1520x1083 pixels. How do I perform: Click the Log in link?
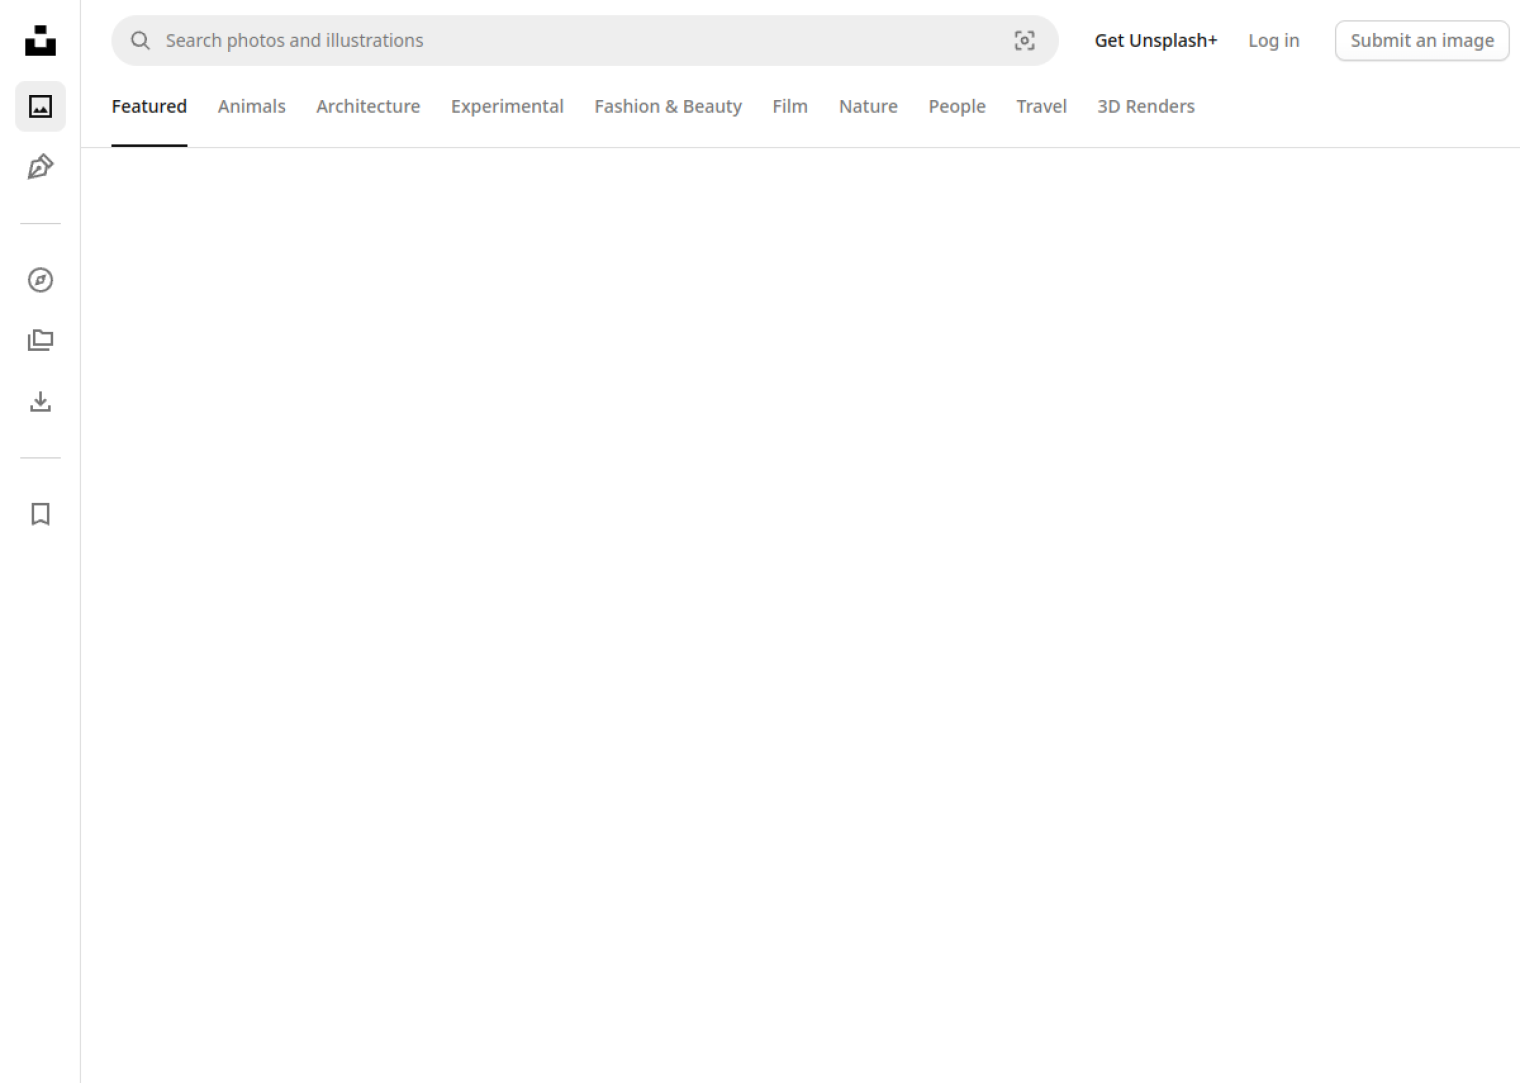[x=1274, y=40]
